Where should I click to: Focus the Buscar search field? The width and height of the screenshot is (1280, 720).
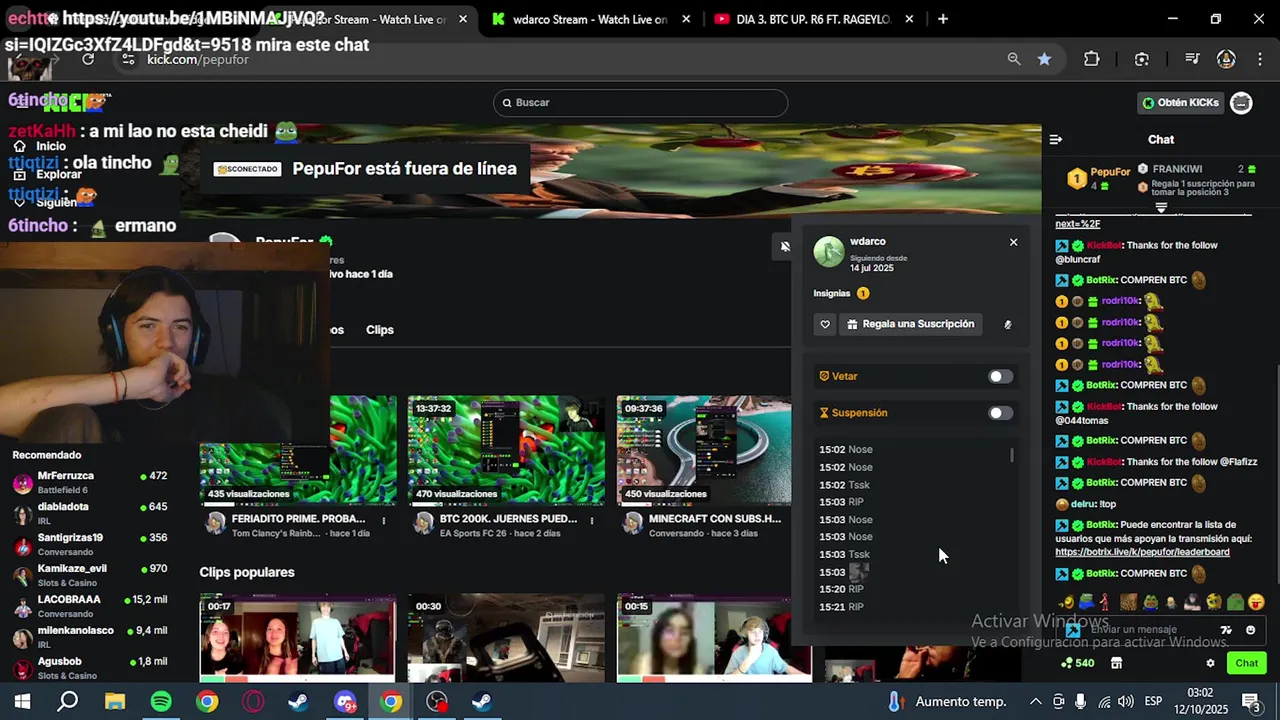(x=640, y=103)
